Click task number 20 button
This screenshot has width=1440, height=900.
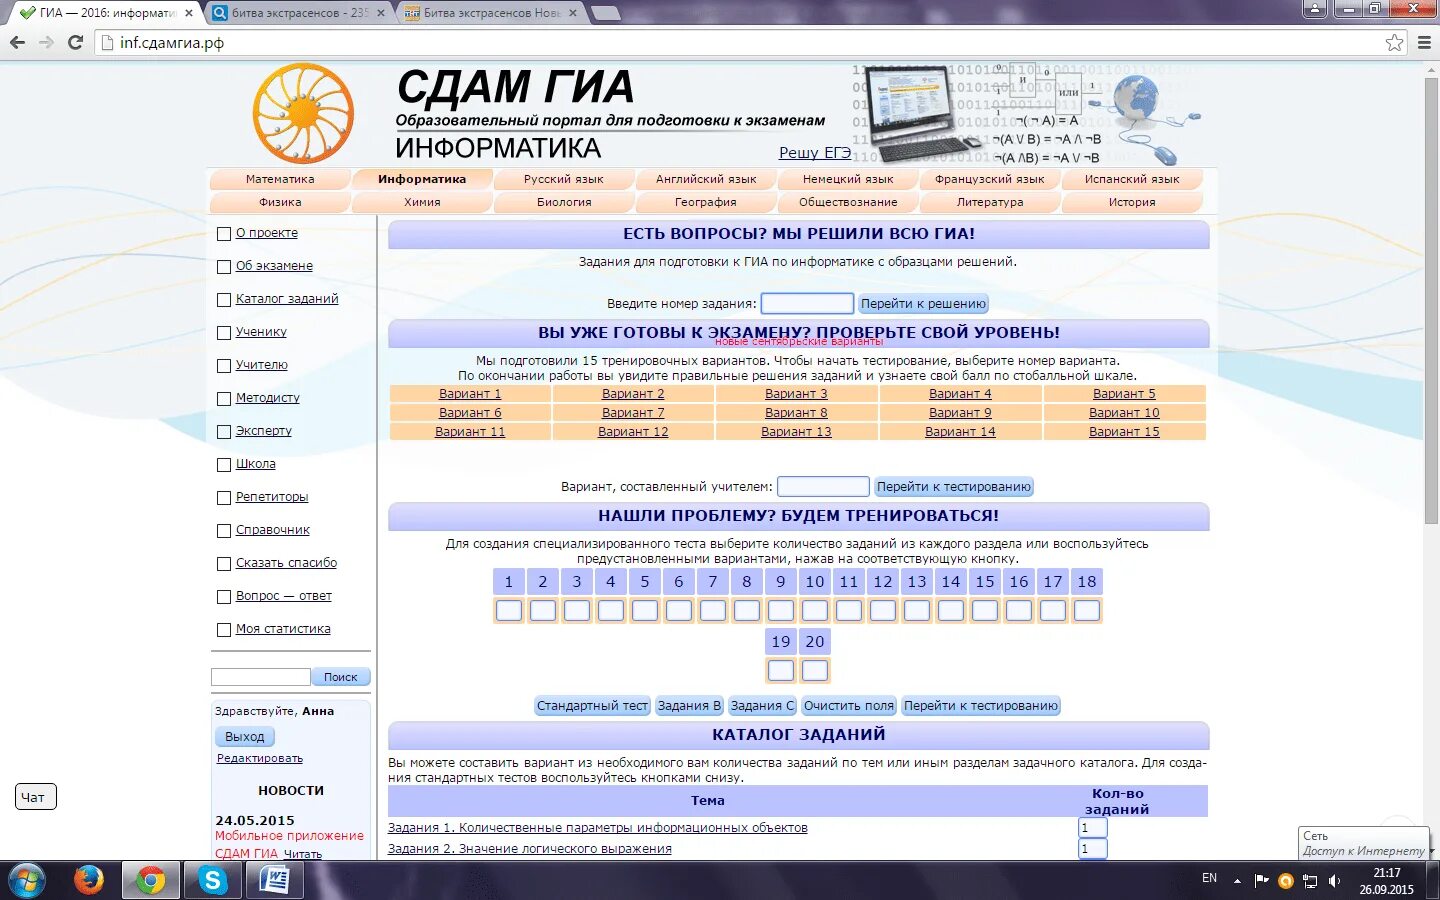click(x=815, y=642)
